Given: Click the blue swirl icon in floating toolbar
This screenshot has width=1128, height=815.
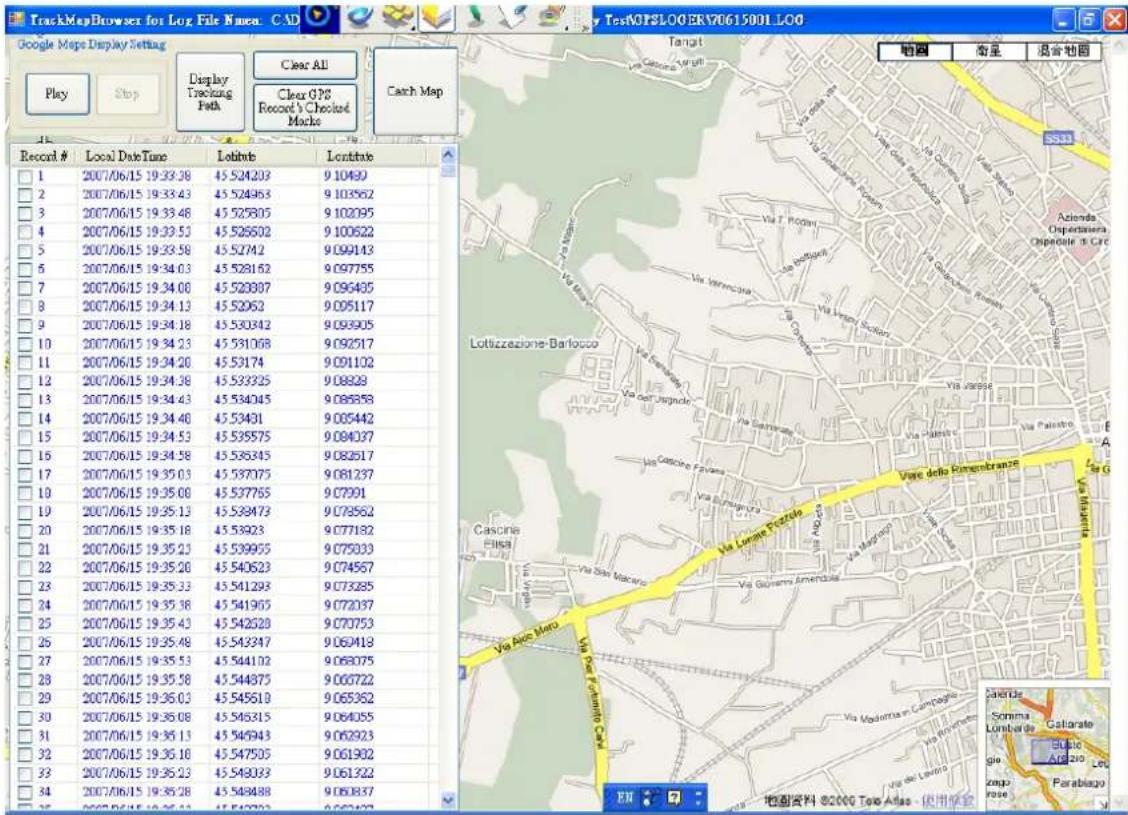Looking at the screenshot, I should 359,17.
